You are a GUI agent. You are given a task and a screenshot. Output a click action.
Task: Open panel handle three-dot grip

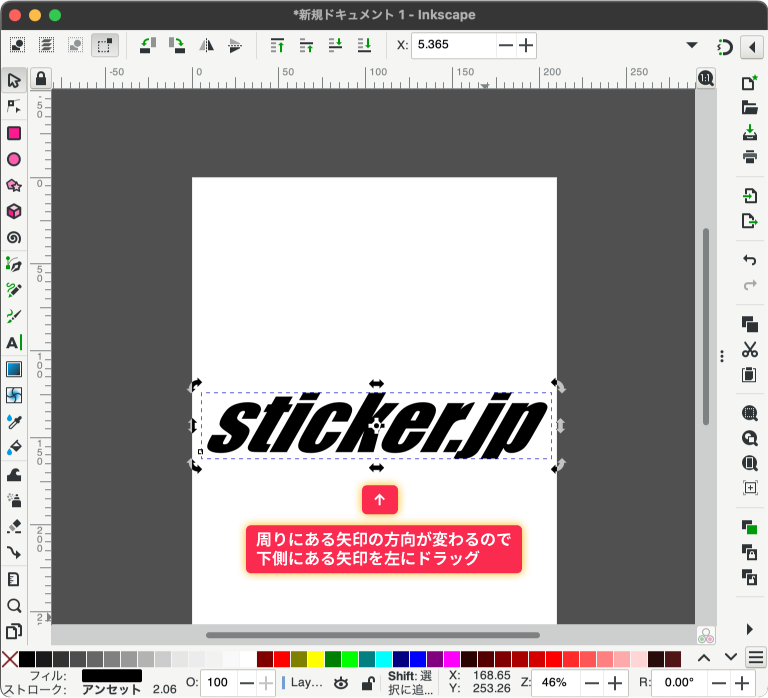click(722, 356)
